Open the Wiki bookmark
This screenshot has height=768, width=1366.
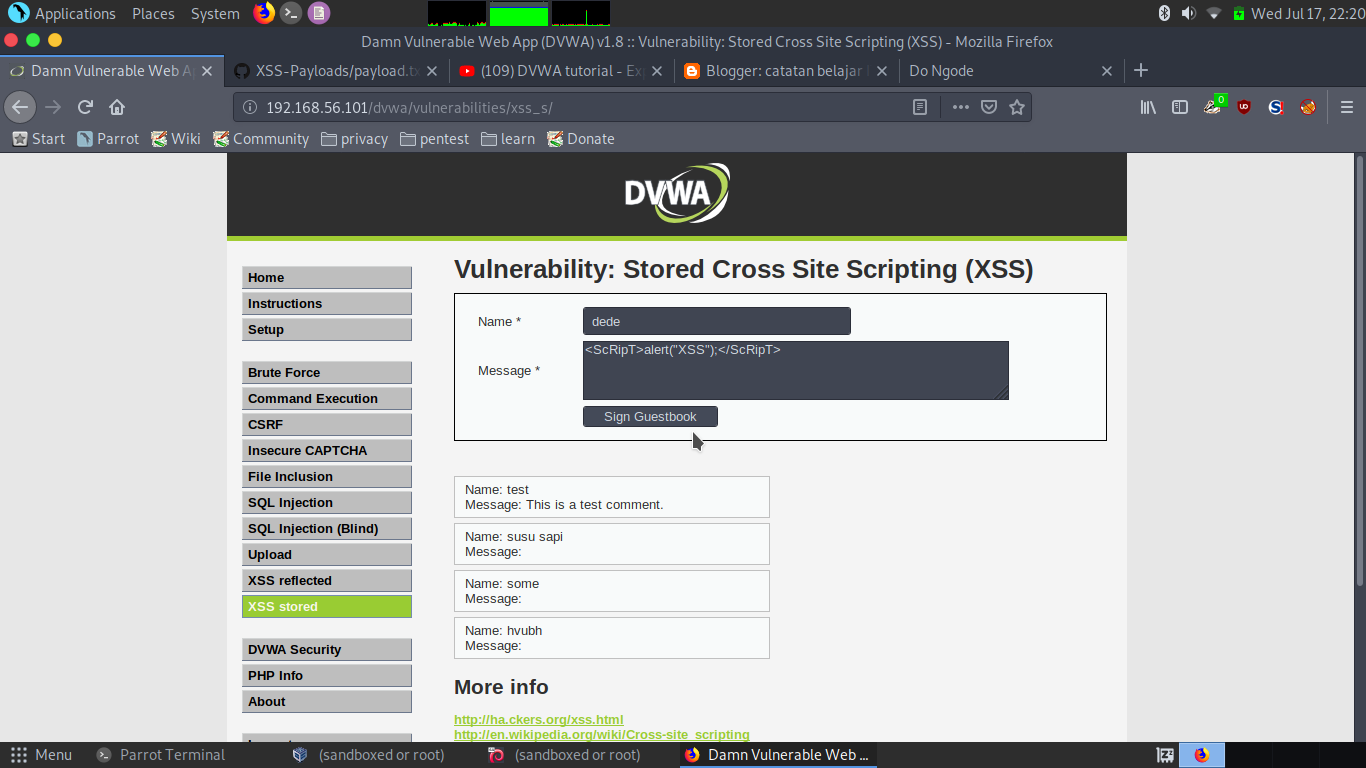coord(176,139)
